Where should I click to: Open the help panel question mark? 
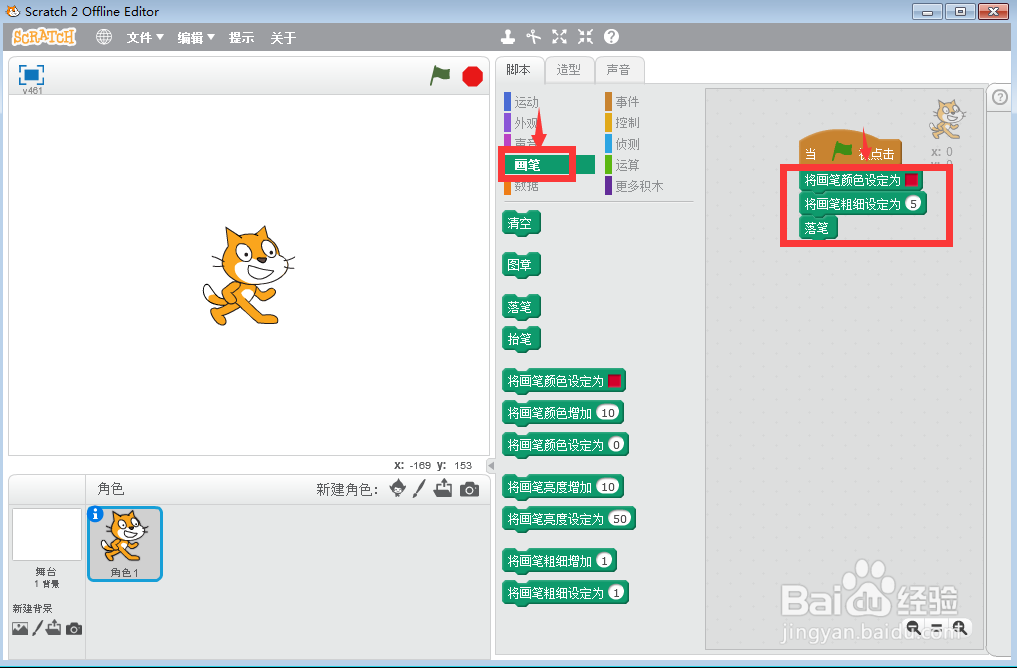click(x=1000, y=97)
